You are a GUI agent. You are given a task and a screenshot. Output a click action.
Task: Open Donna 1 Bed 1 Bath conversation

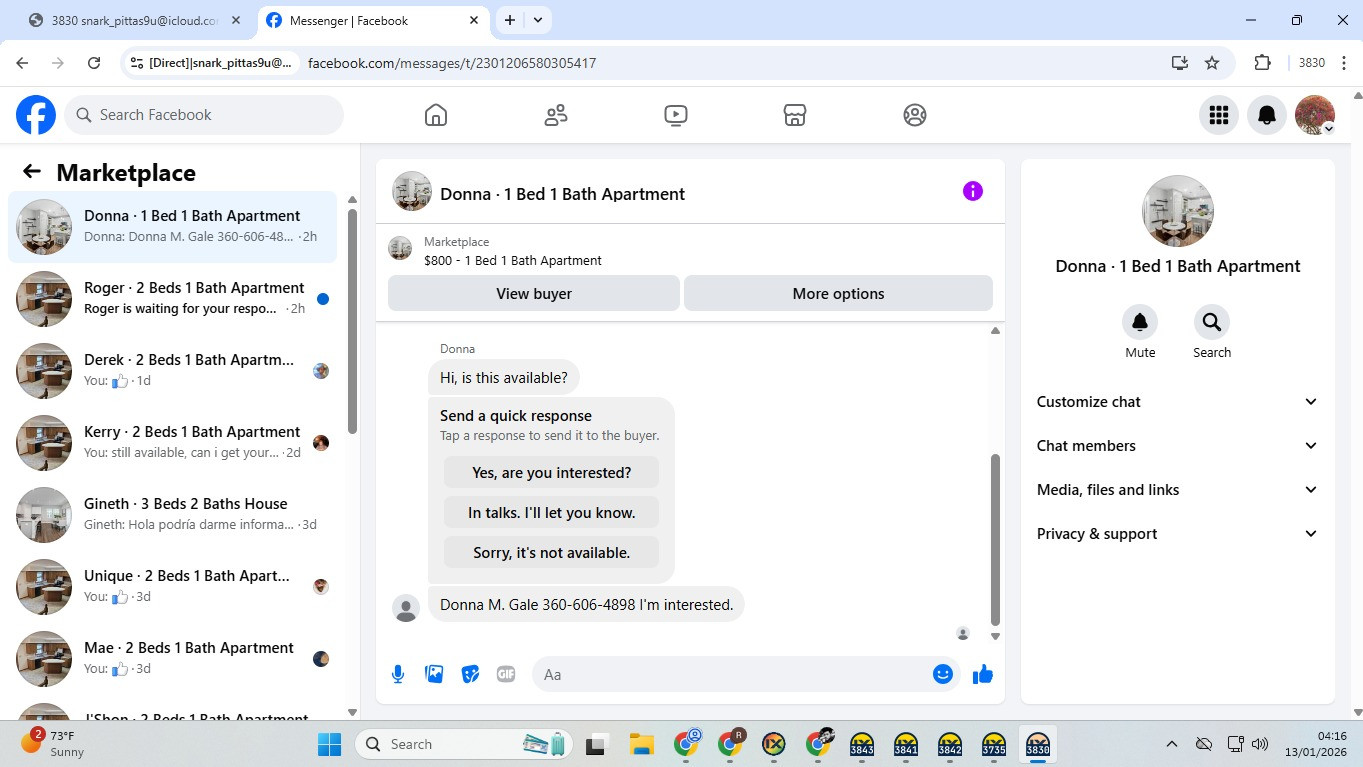172,227
